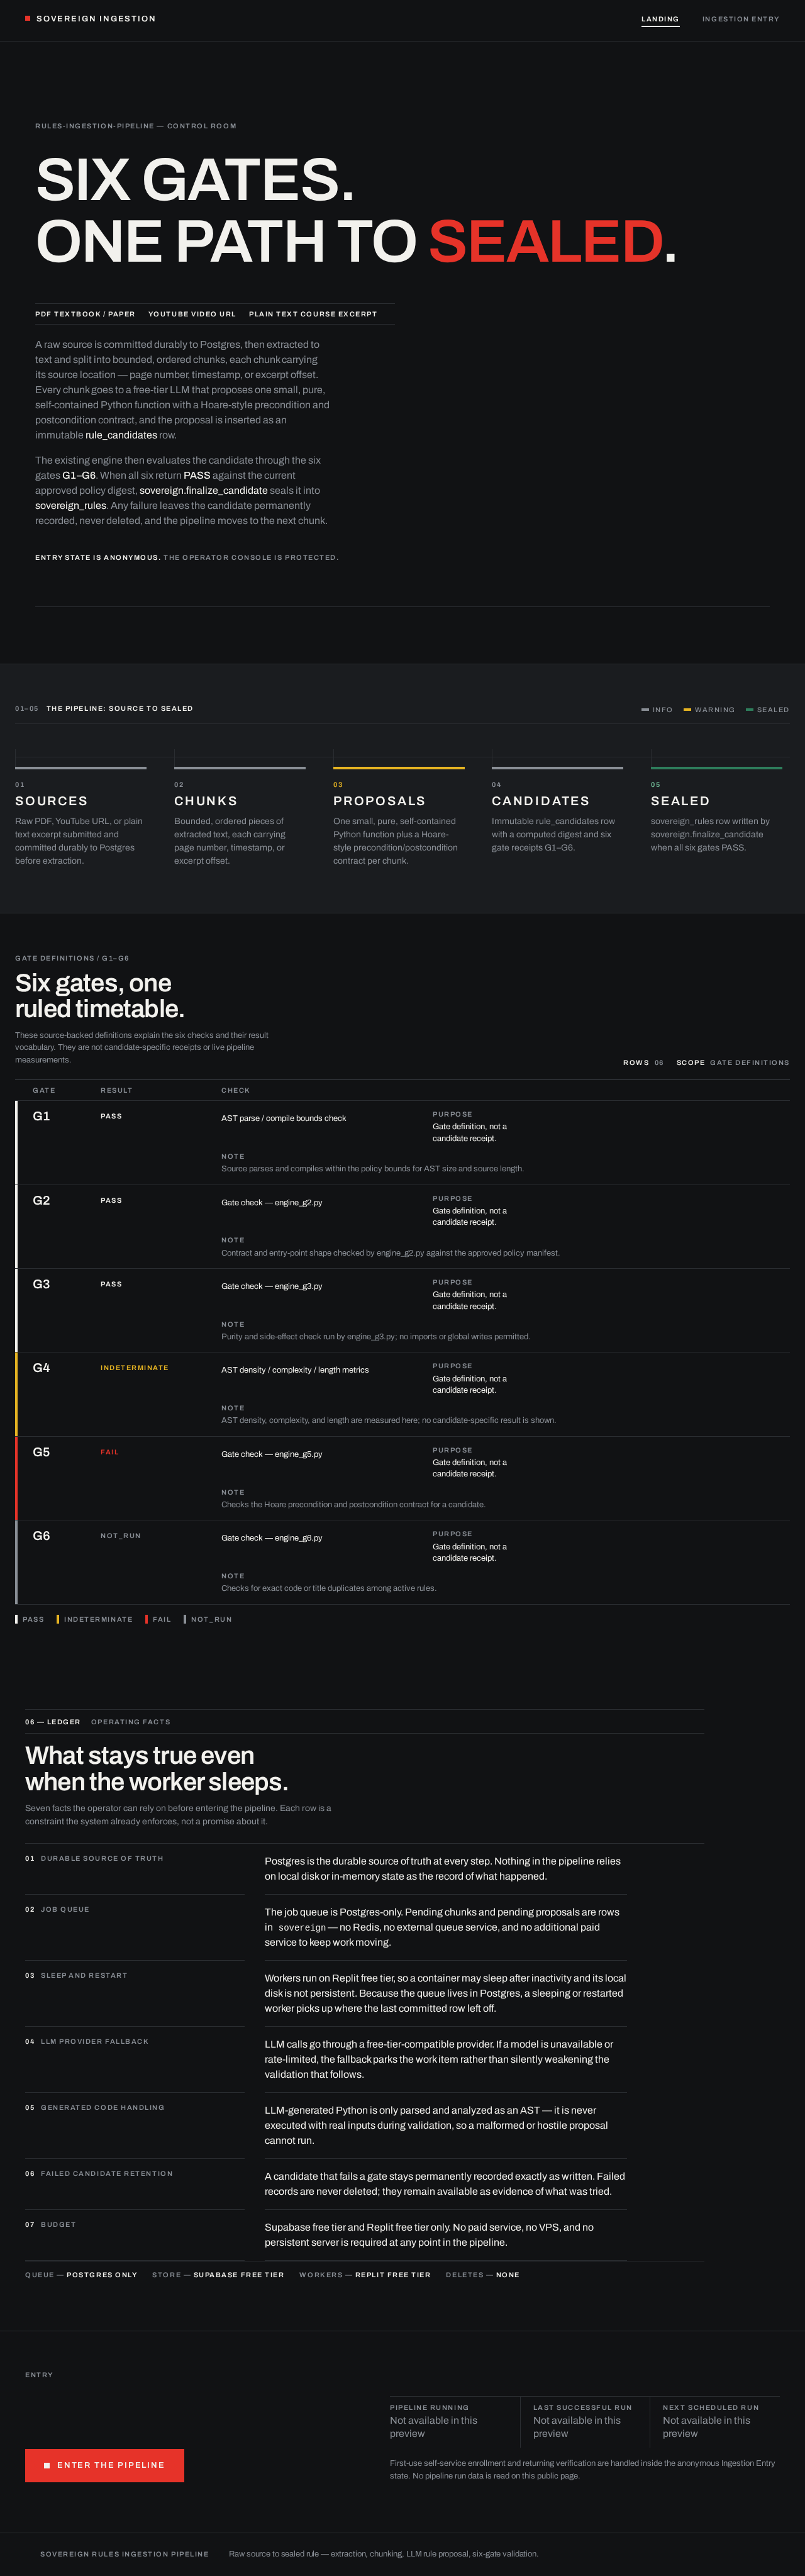
Task: Click the Chunks pipeline stage heading
Action: pos(206,801)
